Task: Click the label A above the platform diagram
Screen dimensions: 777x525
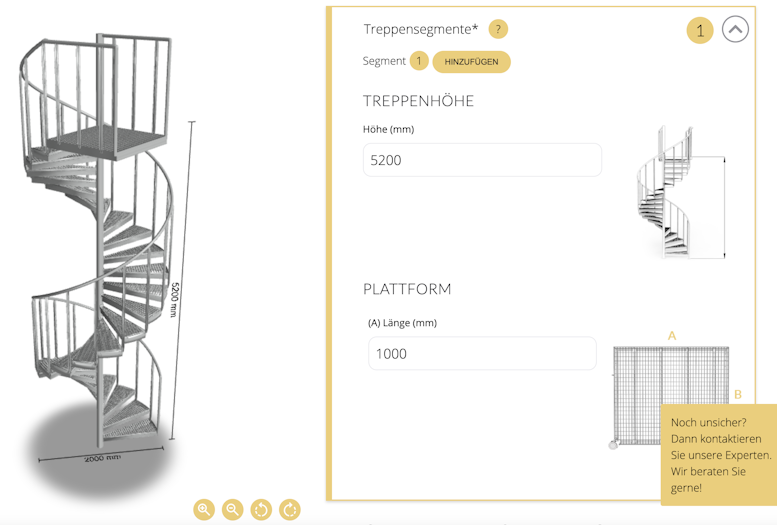Action: click(x=672, y=336)
